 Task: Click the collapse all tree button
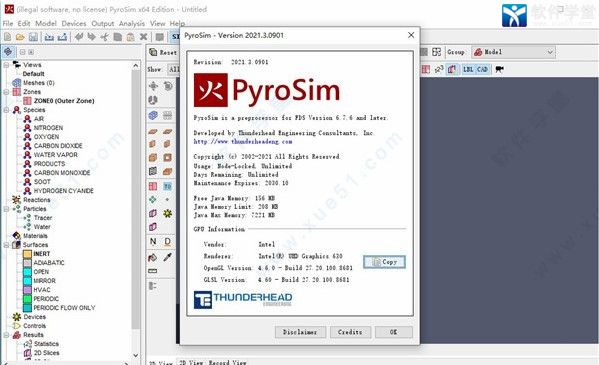coord(23,52)
